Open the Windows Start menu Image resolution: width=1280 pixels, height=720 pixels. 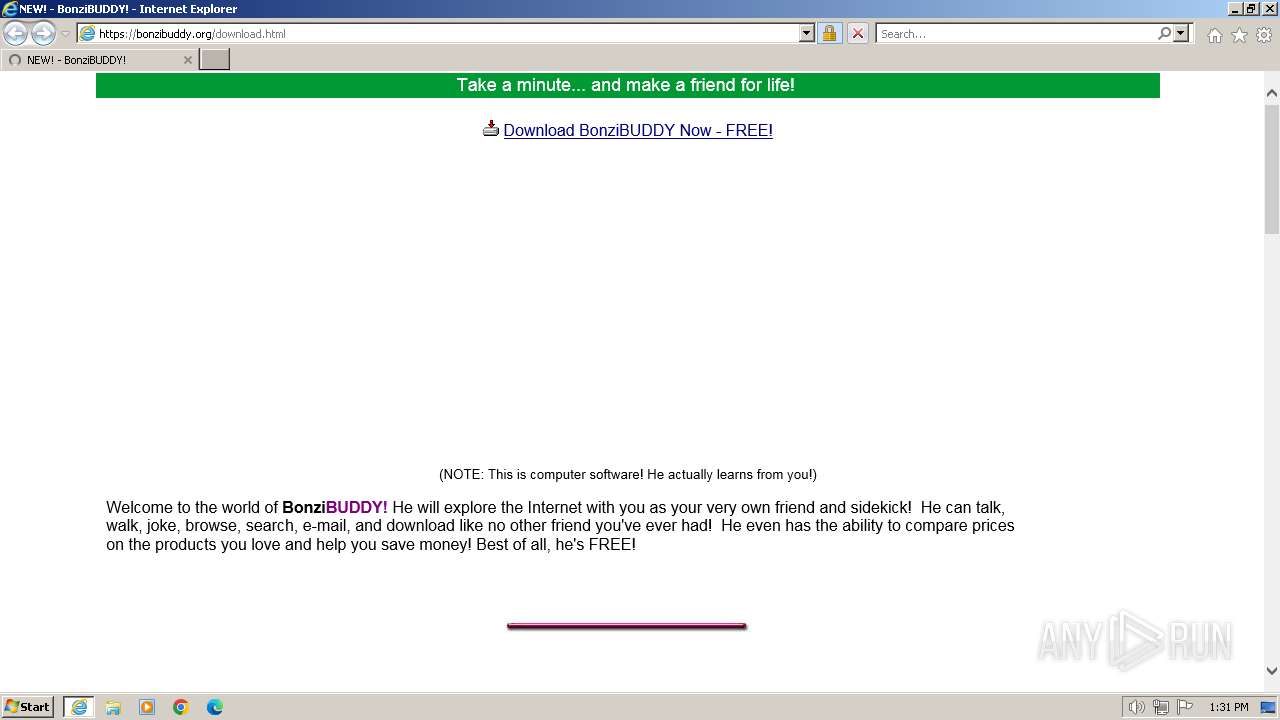point(28,706)
